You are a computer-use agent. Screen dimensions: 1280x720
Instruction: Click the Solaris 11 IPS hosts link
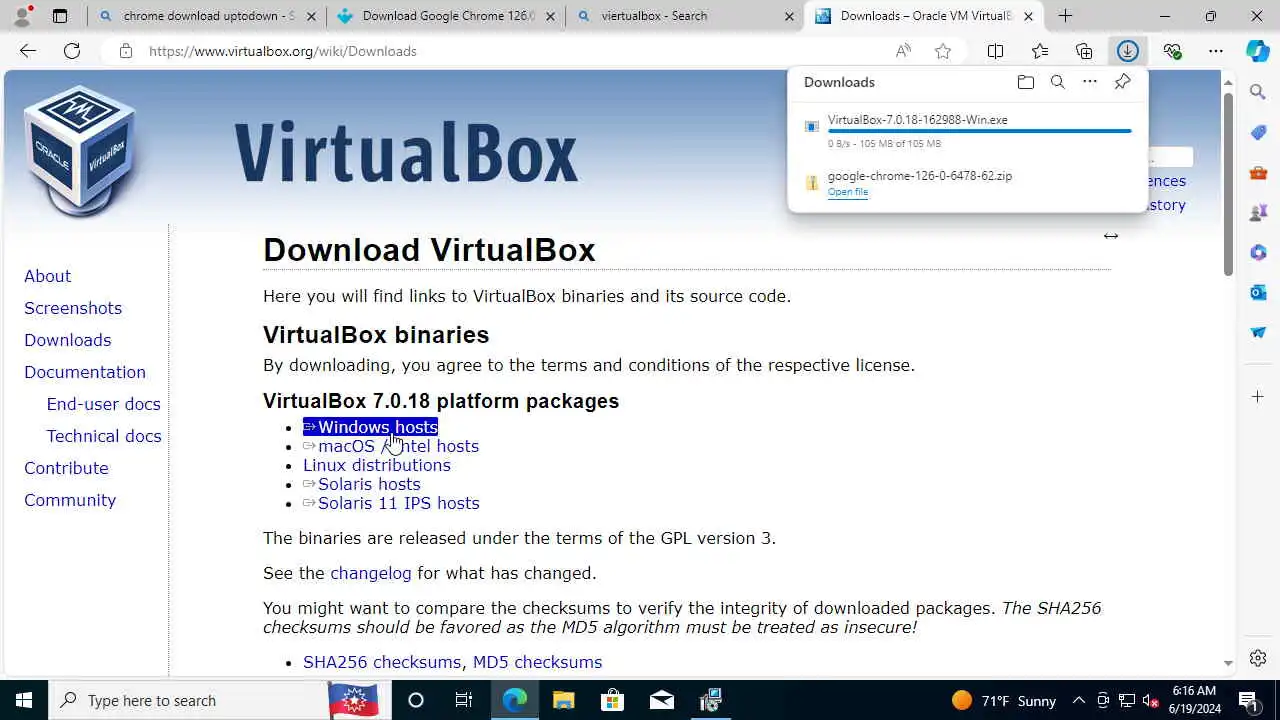[x=391, y=503]
